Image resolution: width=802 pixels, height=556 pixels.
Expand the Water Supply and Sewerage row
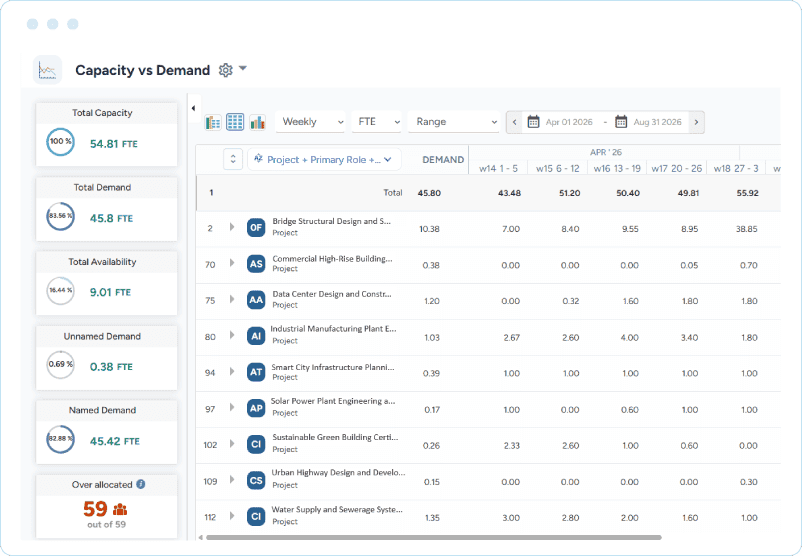pyautogui.click(x=232, y=516)
